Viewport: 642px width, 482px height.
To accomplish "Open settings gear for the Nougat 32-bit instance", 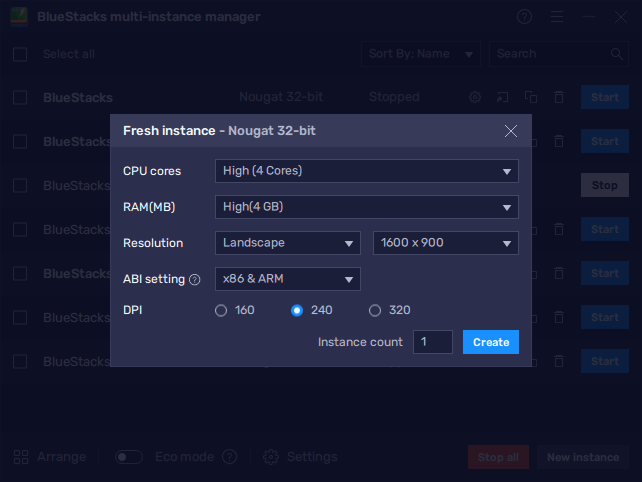I will click(x=475, y=97).
